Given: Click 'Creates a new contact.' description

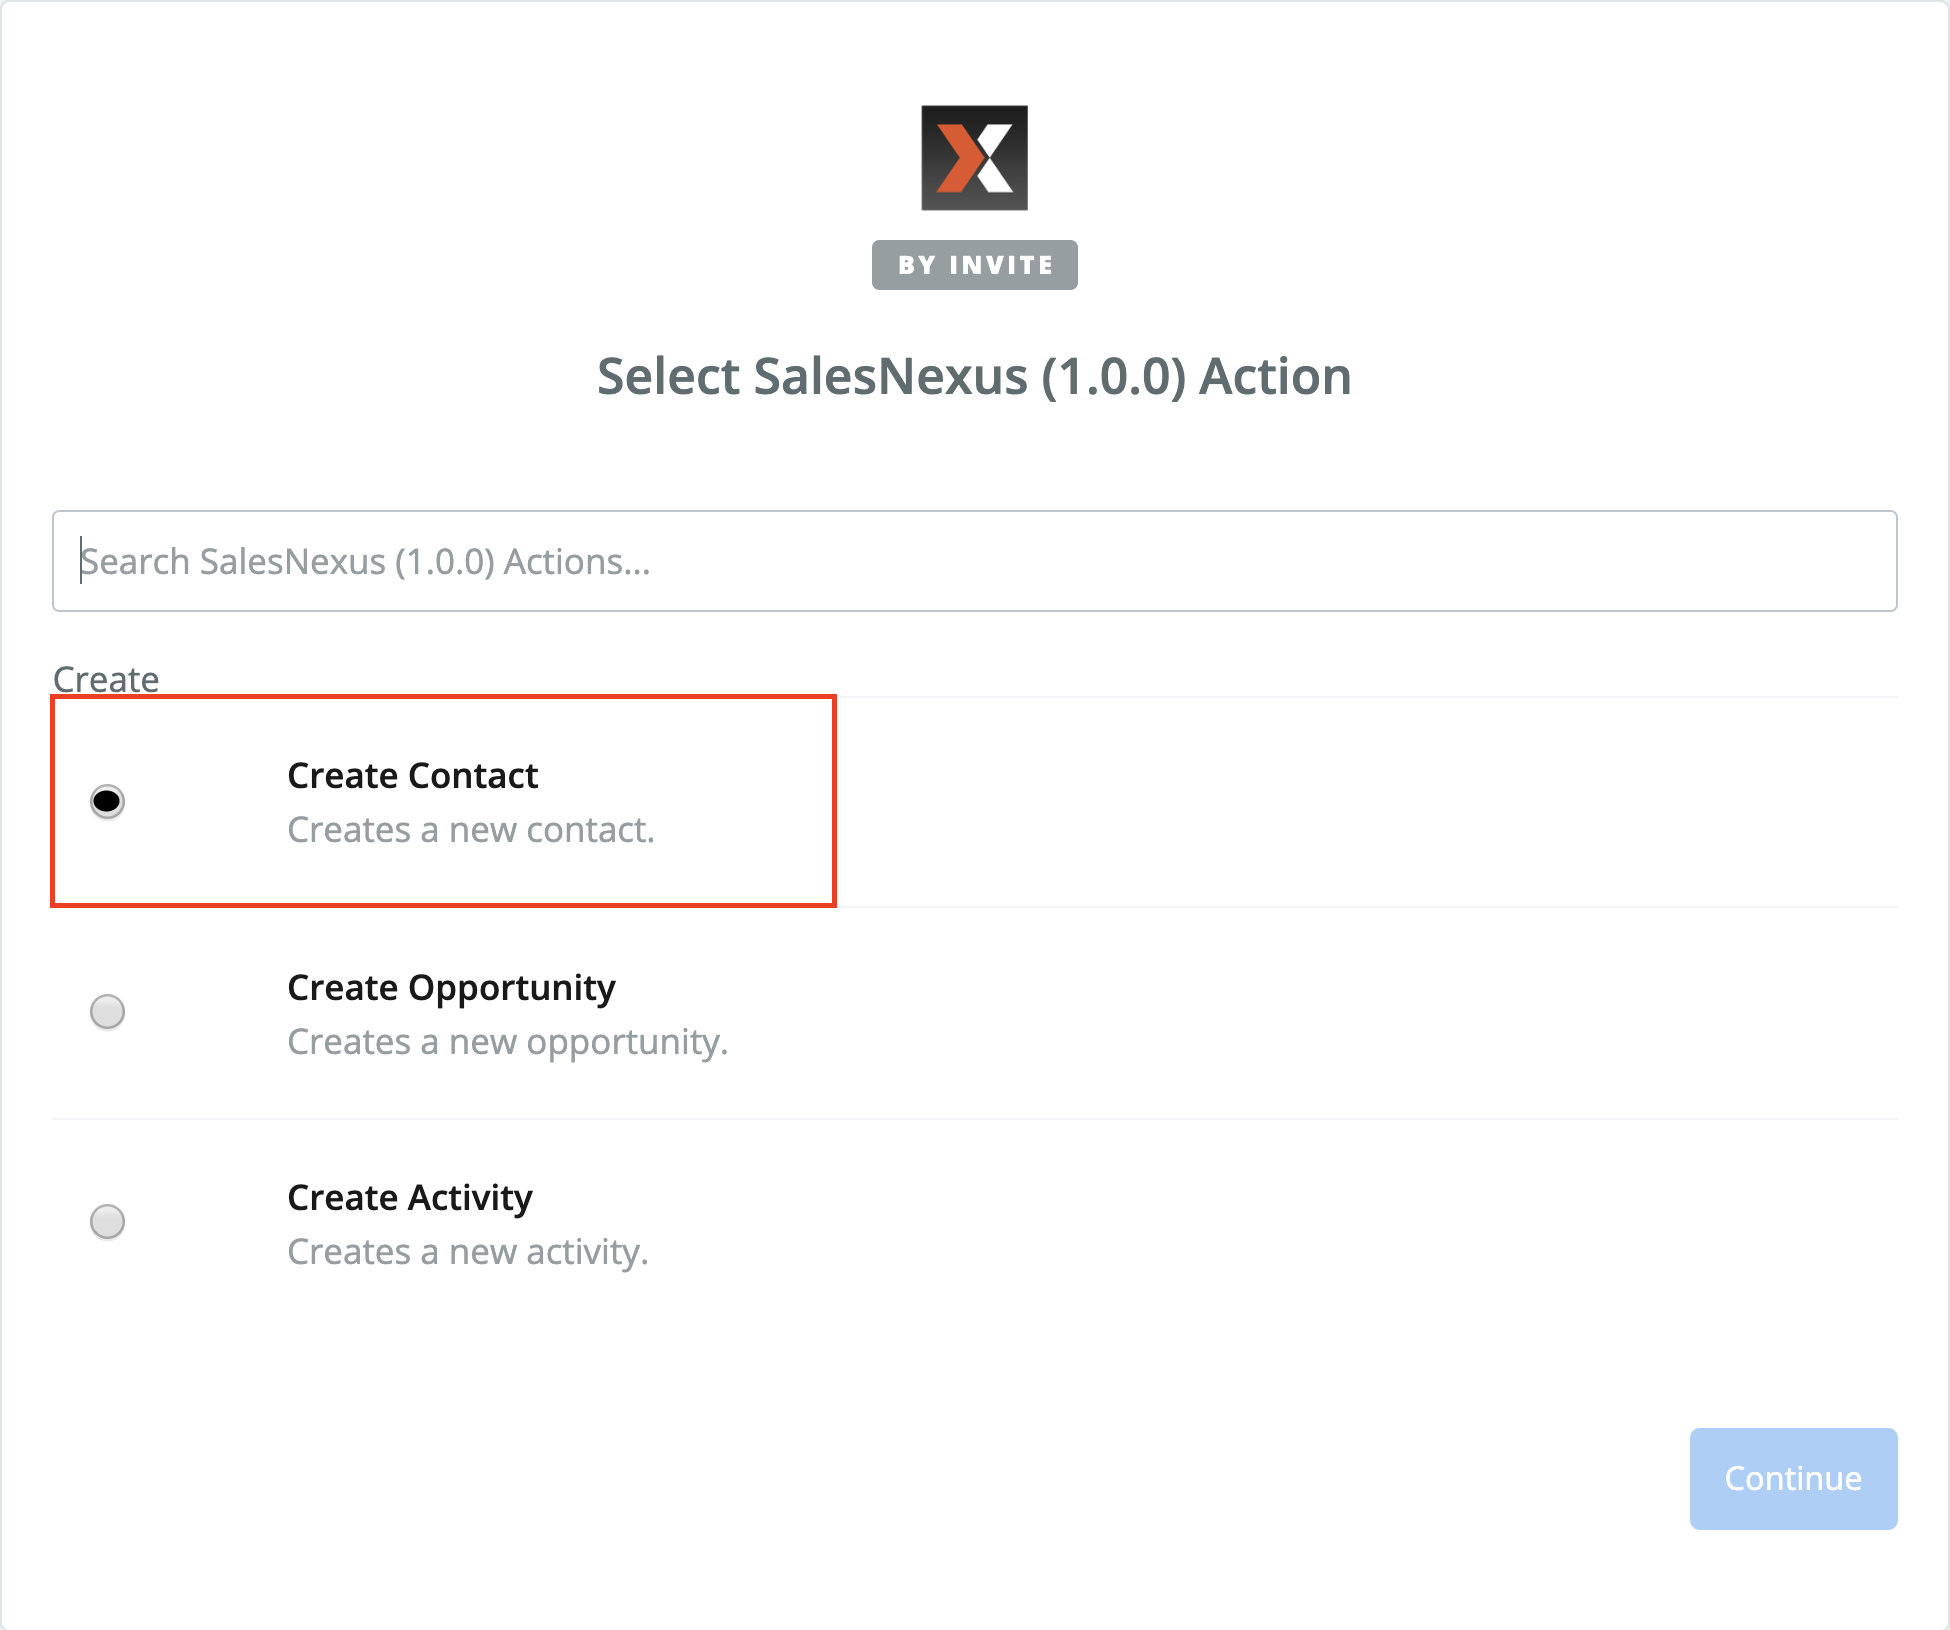Looking at the screenshot, I should click(470, 830).
